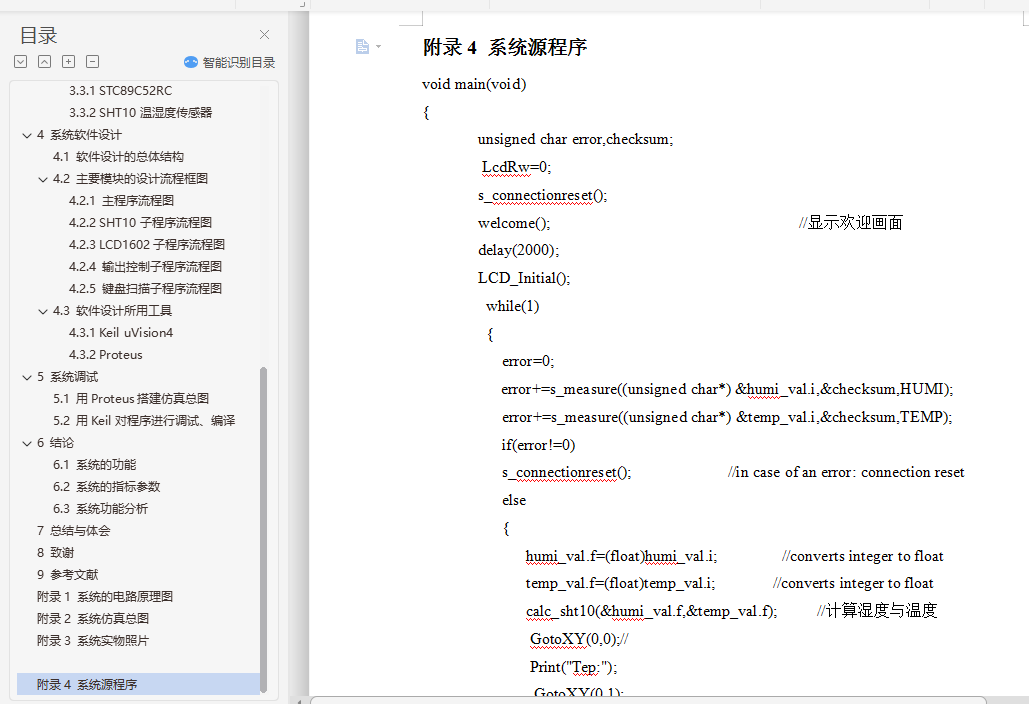Go to 3.3.1 STC89C52RC heading

coord(121,91)
